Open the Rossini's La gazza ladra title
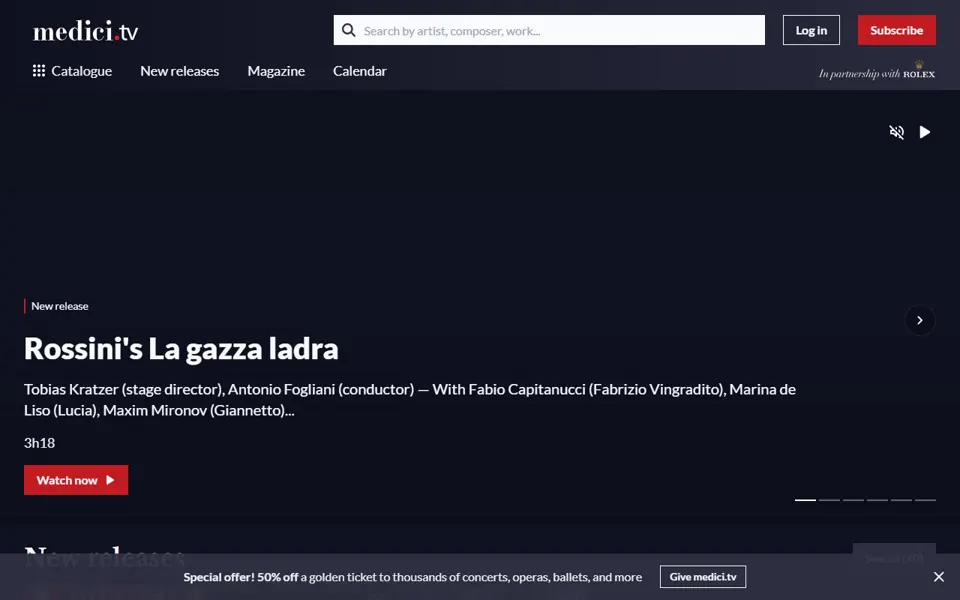Screen dimensions: 960x600 [x=181, y=348]
